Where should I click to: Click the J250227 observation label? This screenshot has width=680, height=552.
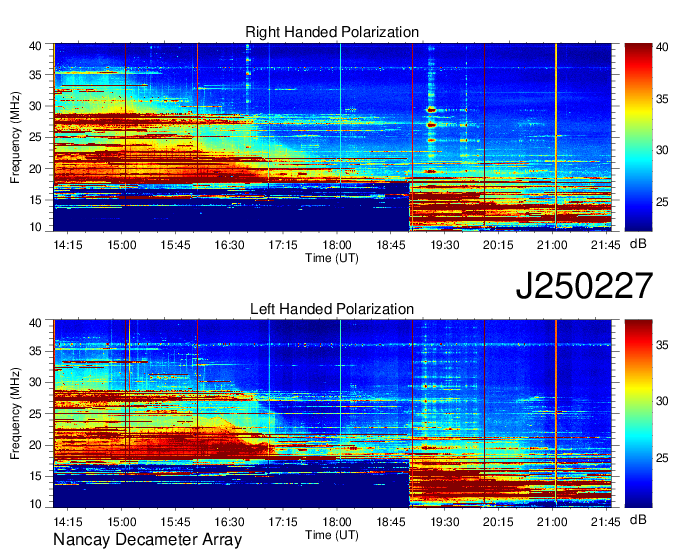click(x=584, y=286)
